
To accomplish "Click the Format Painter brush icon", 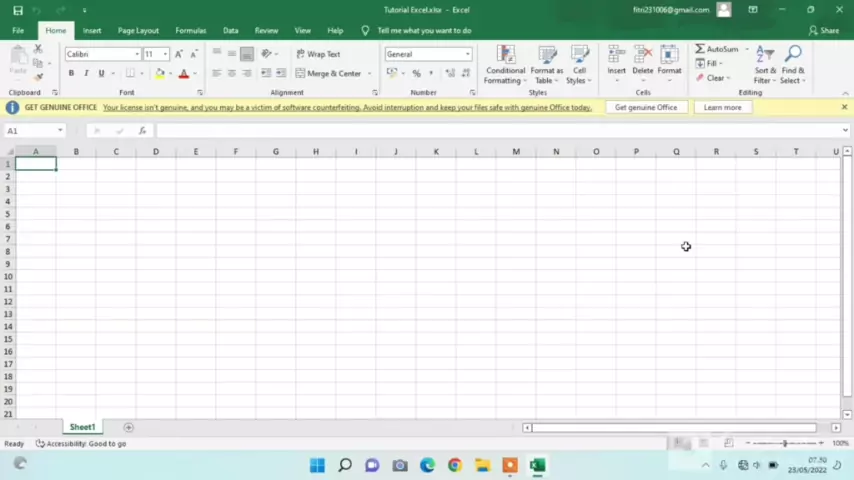I will [38, 77].
